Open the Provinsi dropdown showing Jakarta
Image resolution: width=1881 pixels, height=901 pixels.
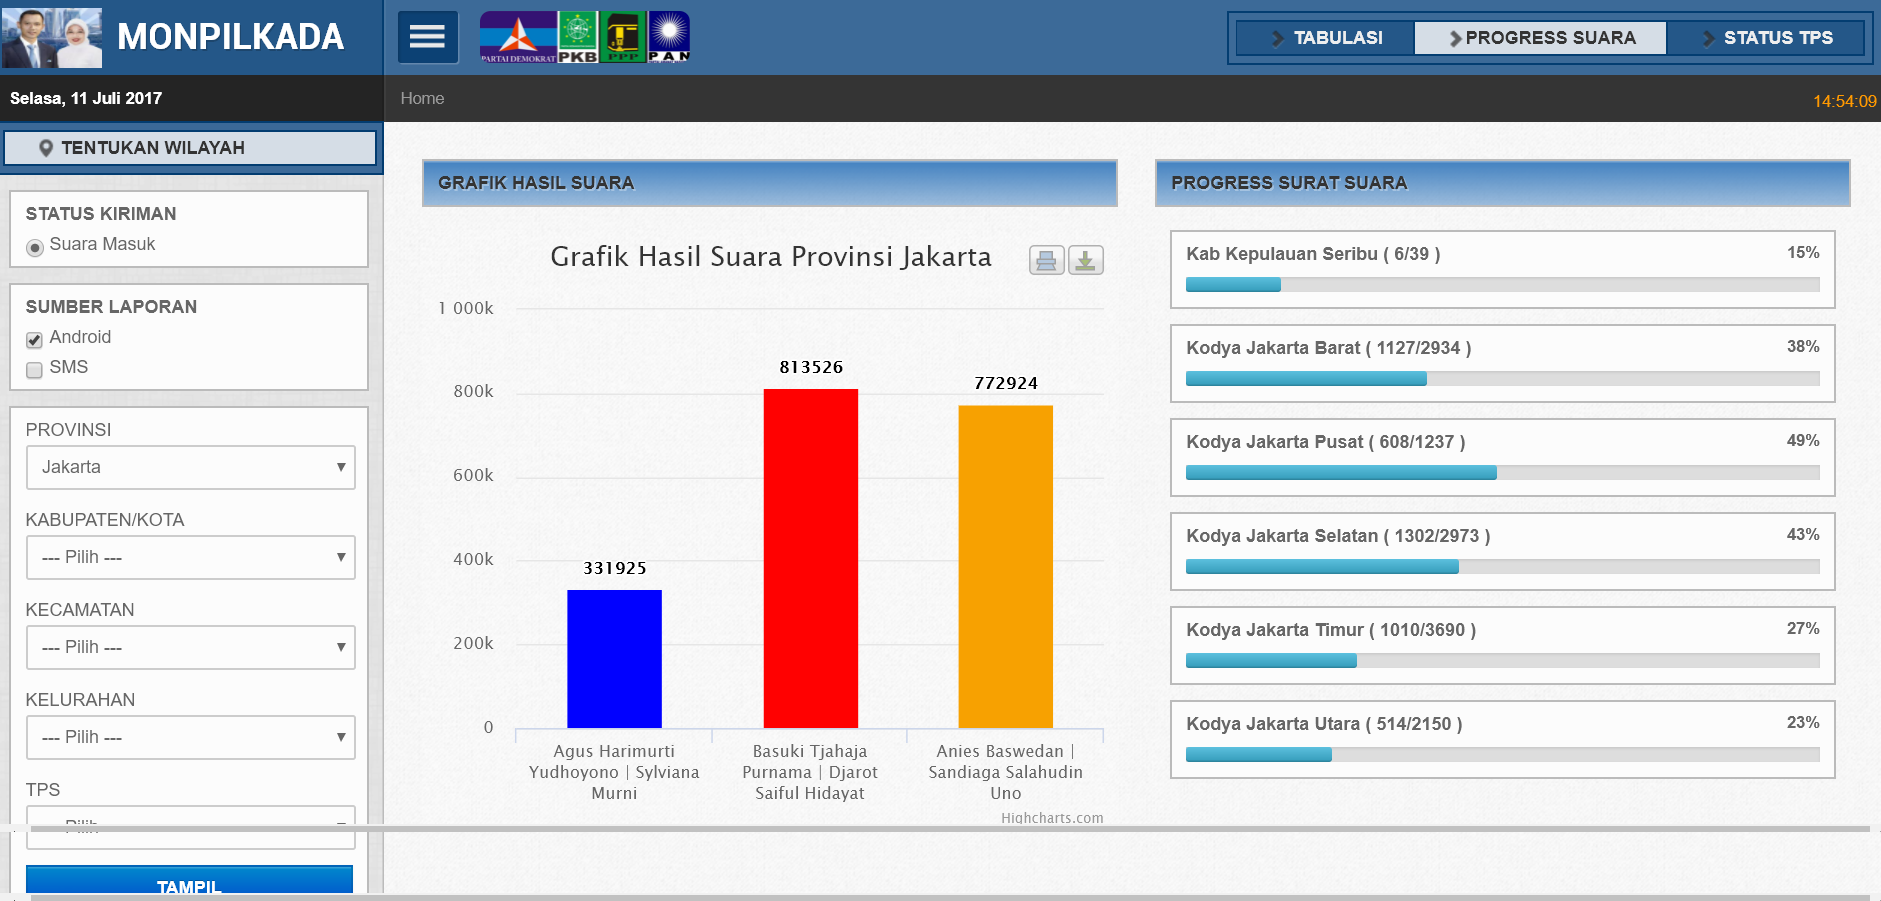click(191, 467)
